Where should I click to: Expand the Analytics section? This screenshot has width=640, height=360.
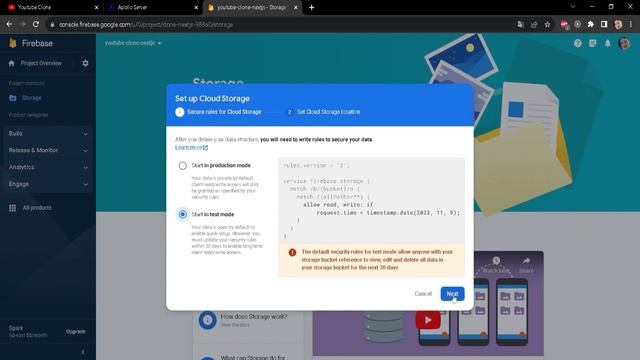pyautogui.click(x=48, y=167)
